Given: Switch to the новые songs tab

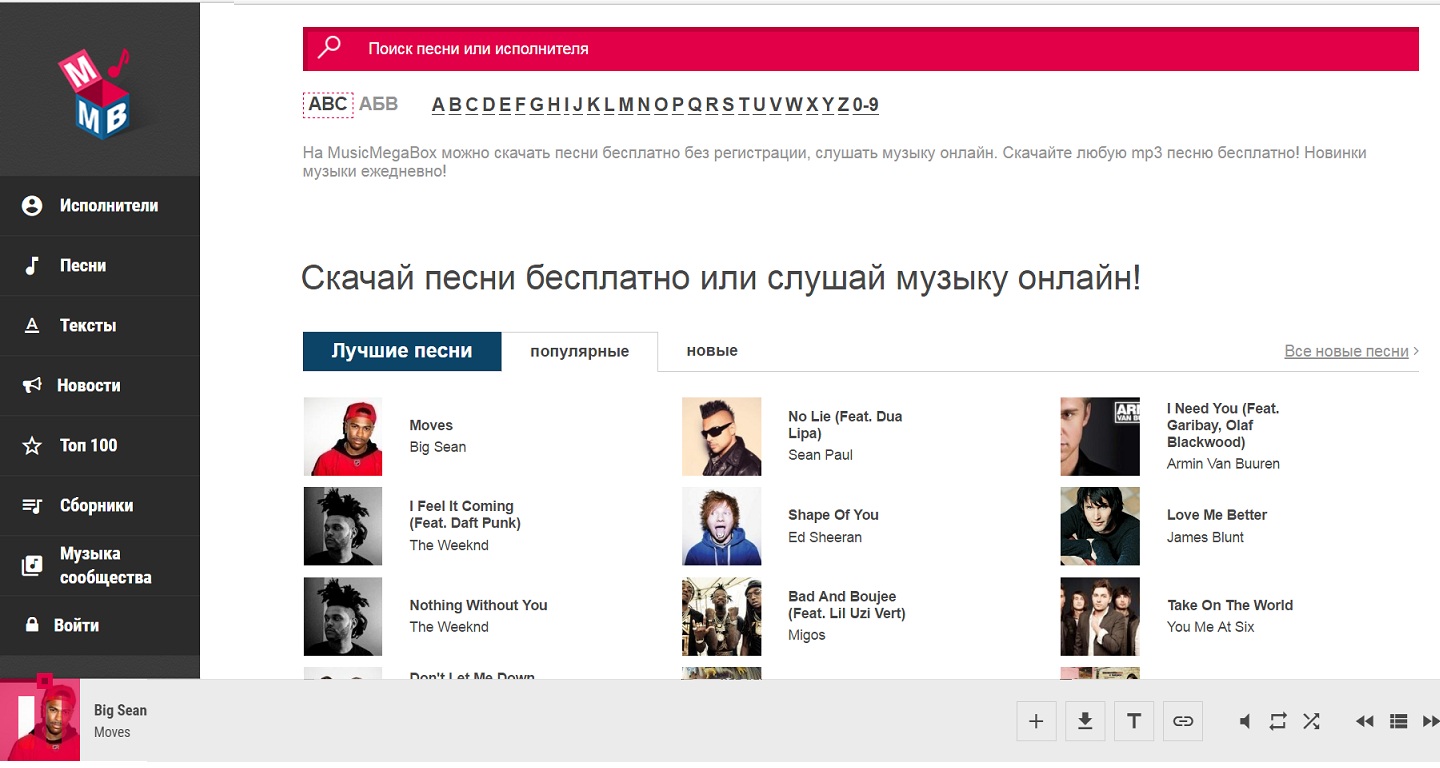Looking at the screenshot, I should pos(712,351).
